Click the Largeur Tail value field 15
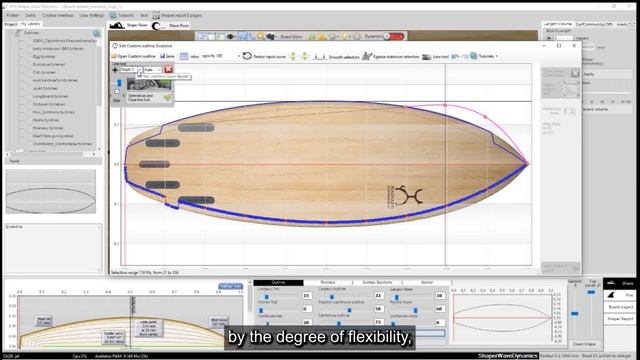The height and width of the screenshot is (360, 640). click(x=307, y=296)
